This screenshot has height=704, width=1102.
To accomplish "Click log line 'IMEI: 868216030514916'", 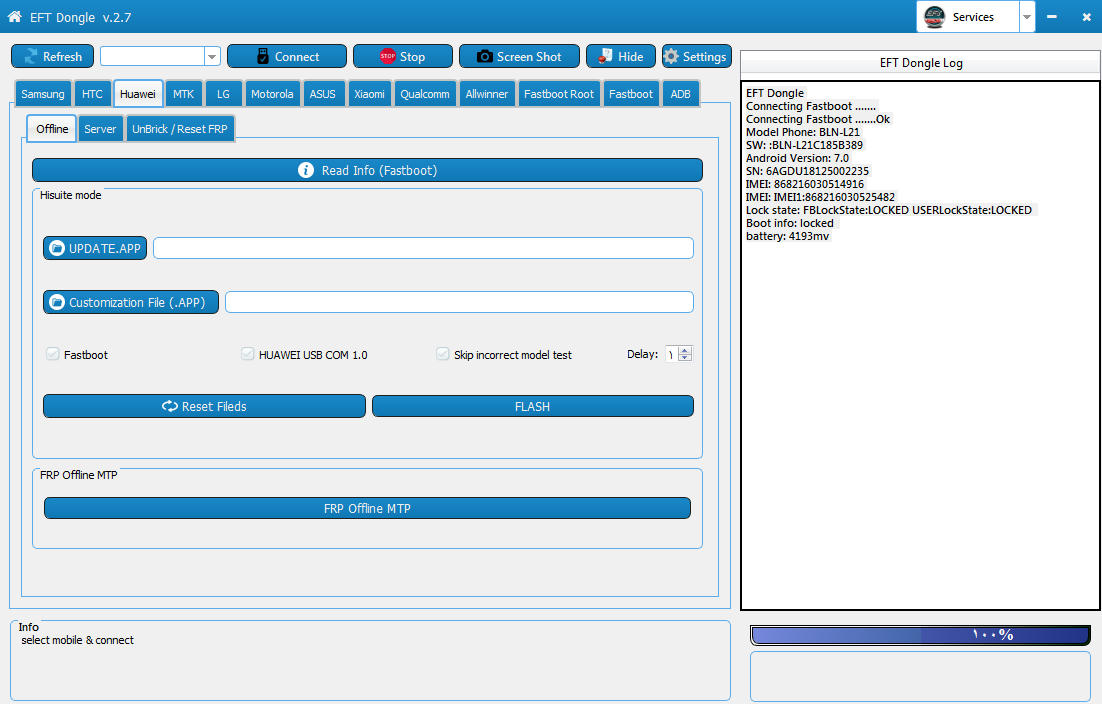I will [805, 184].
